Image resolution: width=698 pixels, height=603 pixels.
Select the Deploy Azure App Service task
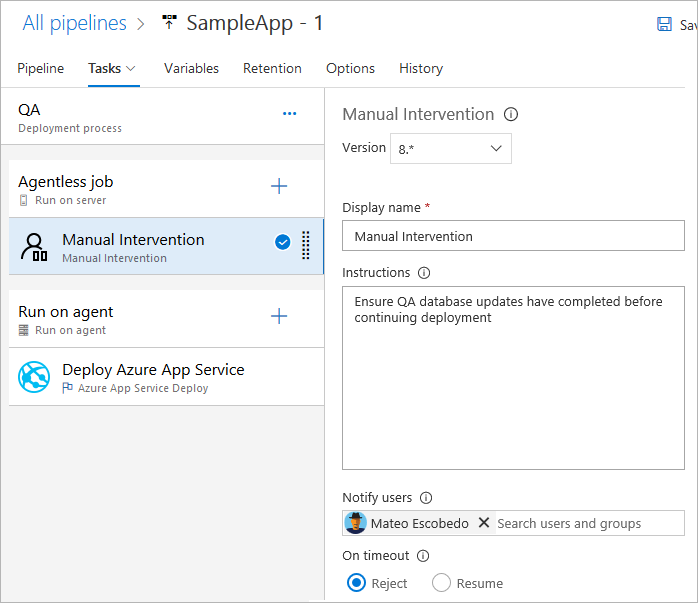click(x=166, y=377)
